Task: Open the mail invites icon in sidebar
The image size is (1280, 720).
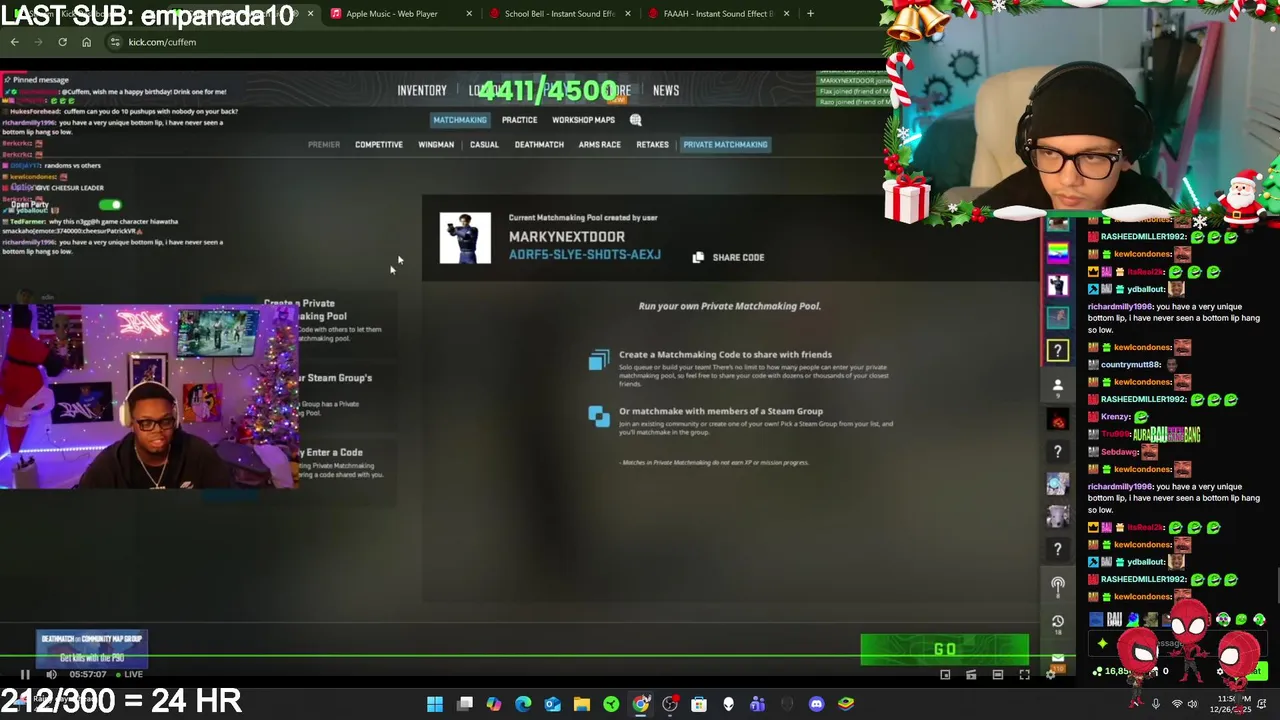Action: tap(1058, 658)
